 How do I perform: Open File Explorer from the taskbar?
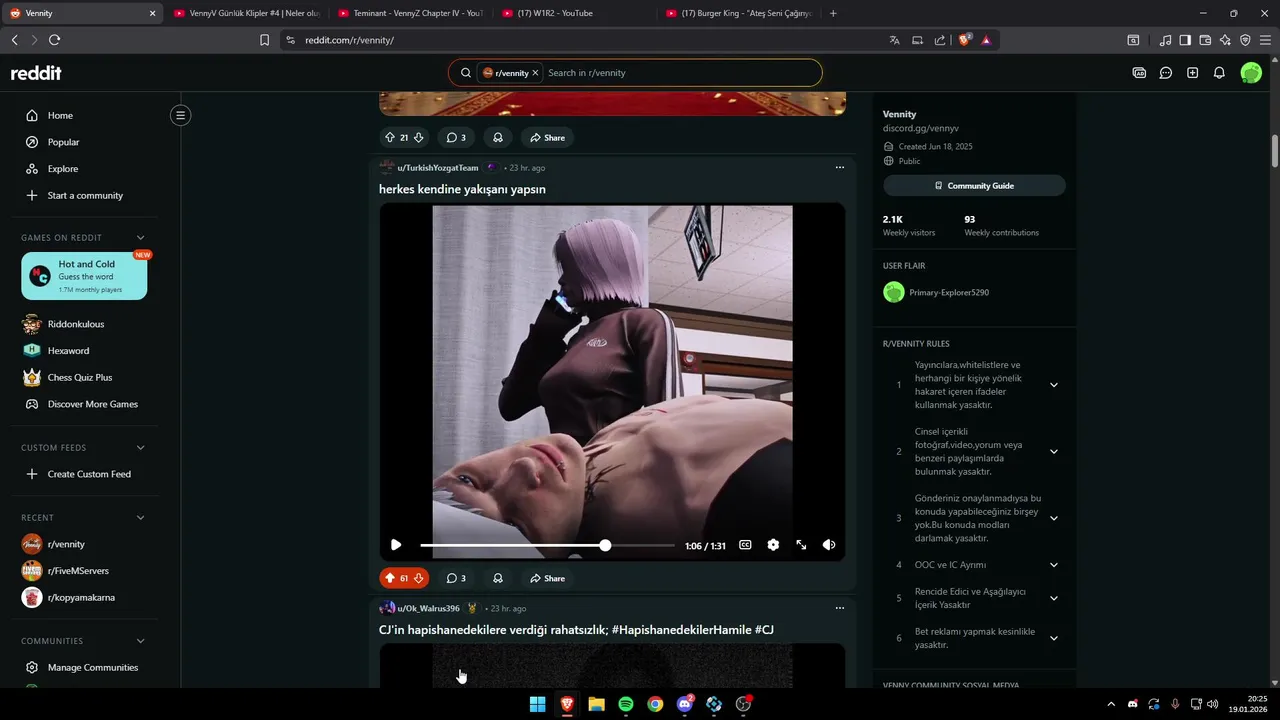coord(596,704)
